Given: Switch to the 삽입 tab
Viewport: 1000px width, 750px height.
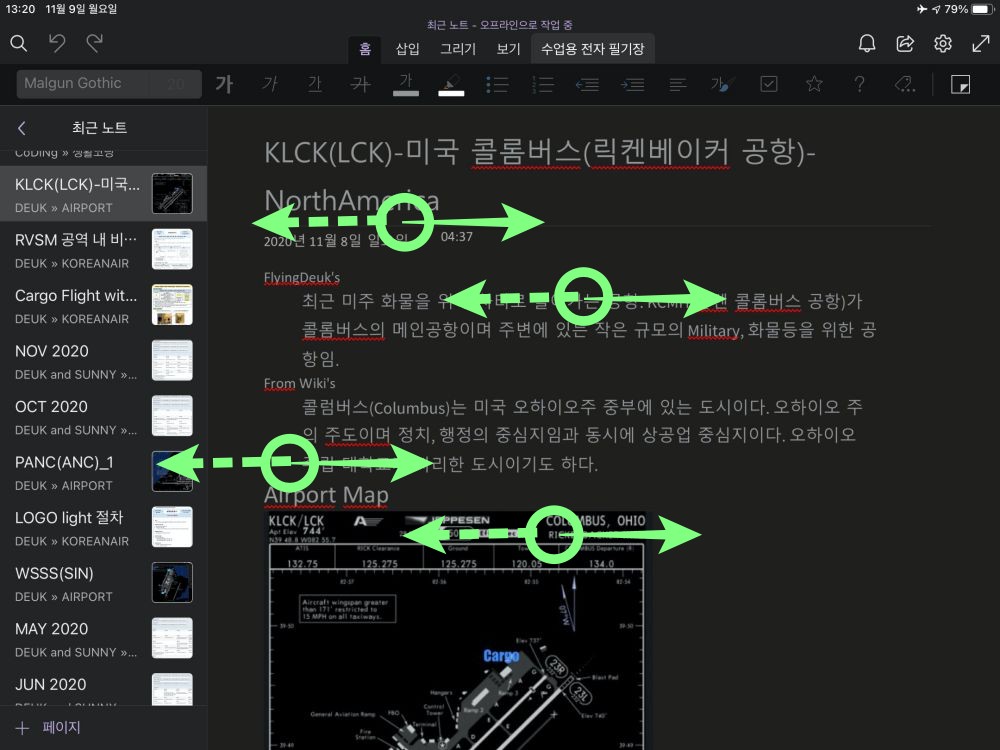Looking at the screenshot, I should pyautogui.click(x=407, y=48).
